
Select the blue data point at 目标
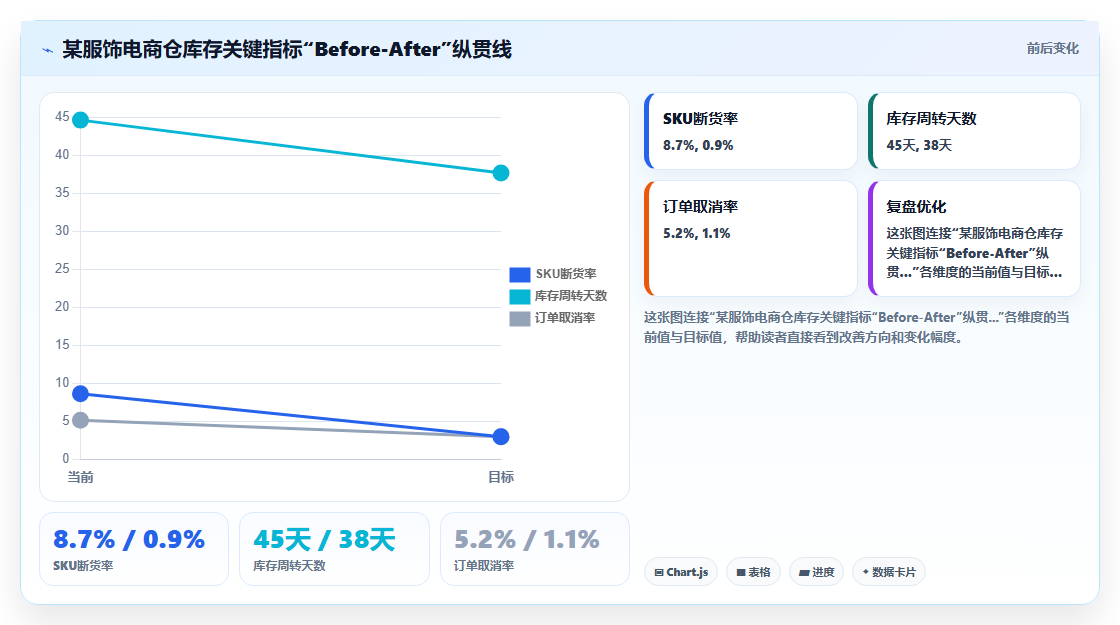[x=501, y=436]
